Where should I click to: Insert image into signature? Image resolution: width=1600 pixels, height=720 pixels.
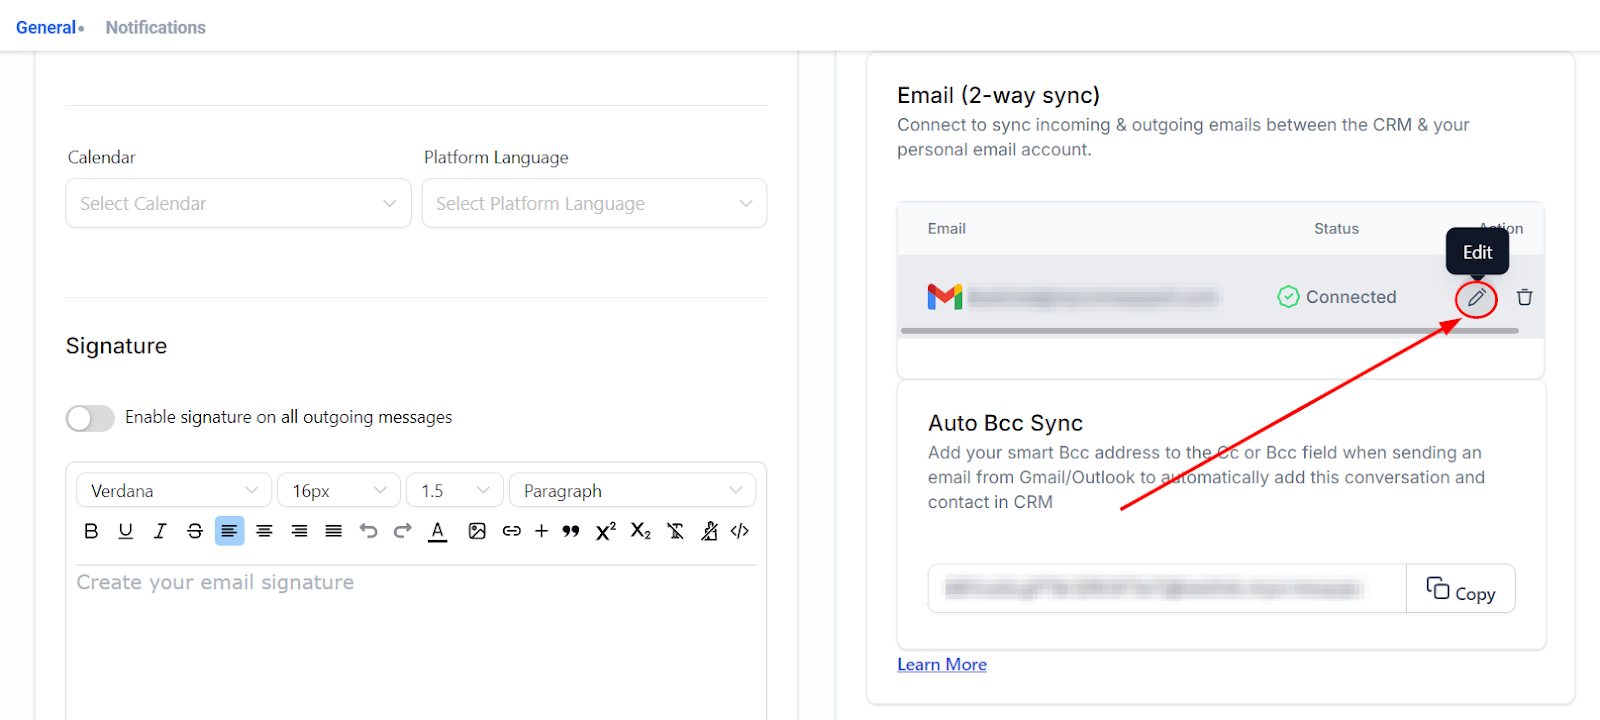[477, 531]
